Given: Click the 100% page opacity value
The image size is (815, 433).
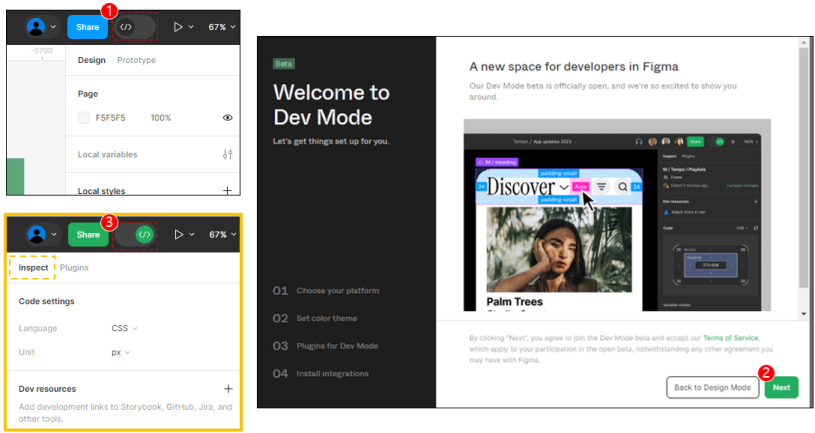Looking at the screenshot, I should [x=161, y=118].
